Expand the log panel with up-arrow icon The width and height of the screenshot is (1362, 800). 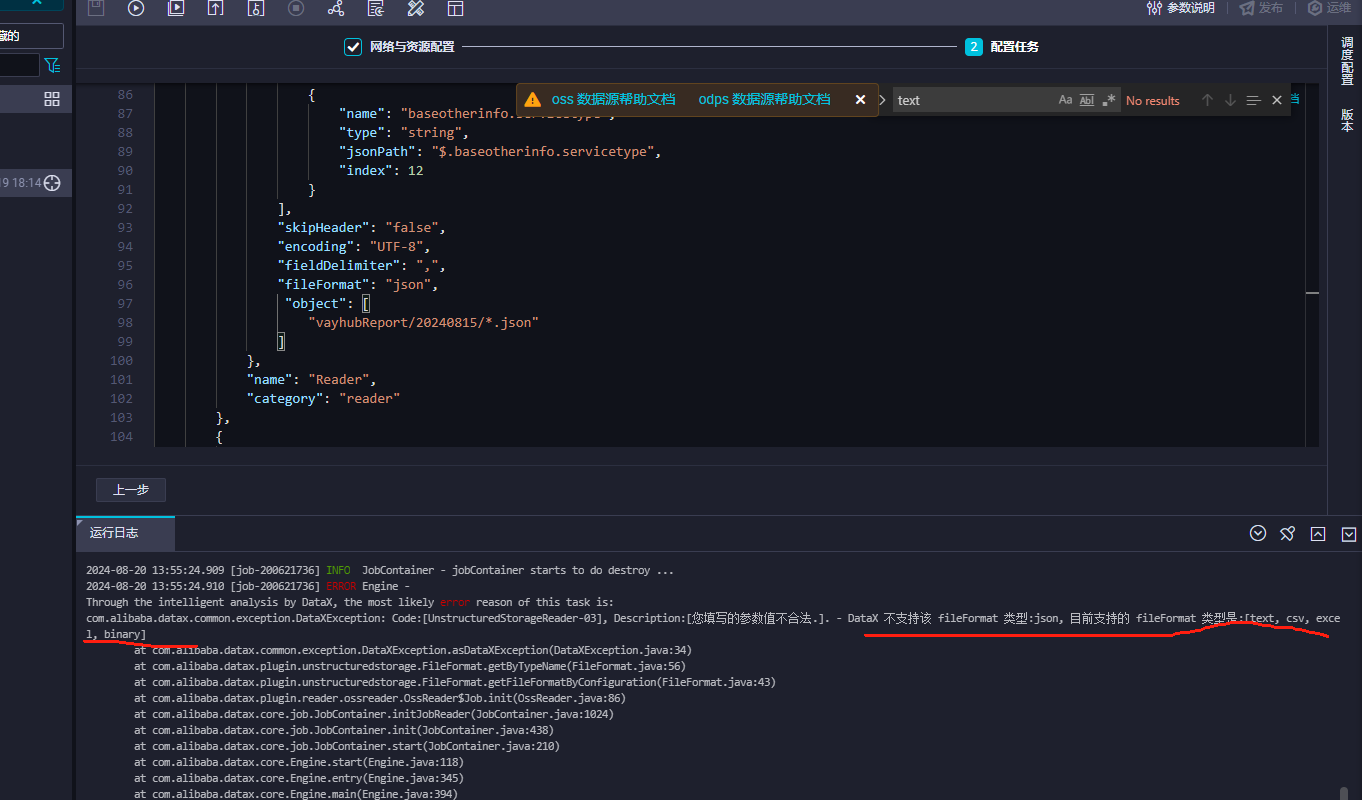click(x=1318, y=534)
